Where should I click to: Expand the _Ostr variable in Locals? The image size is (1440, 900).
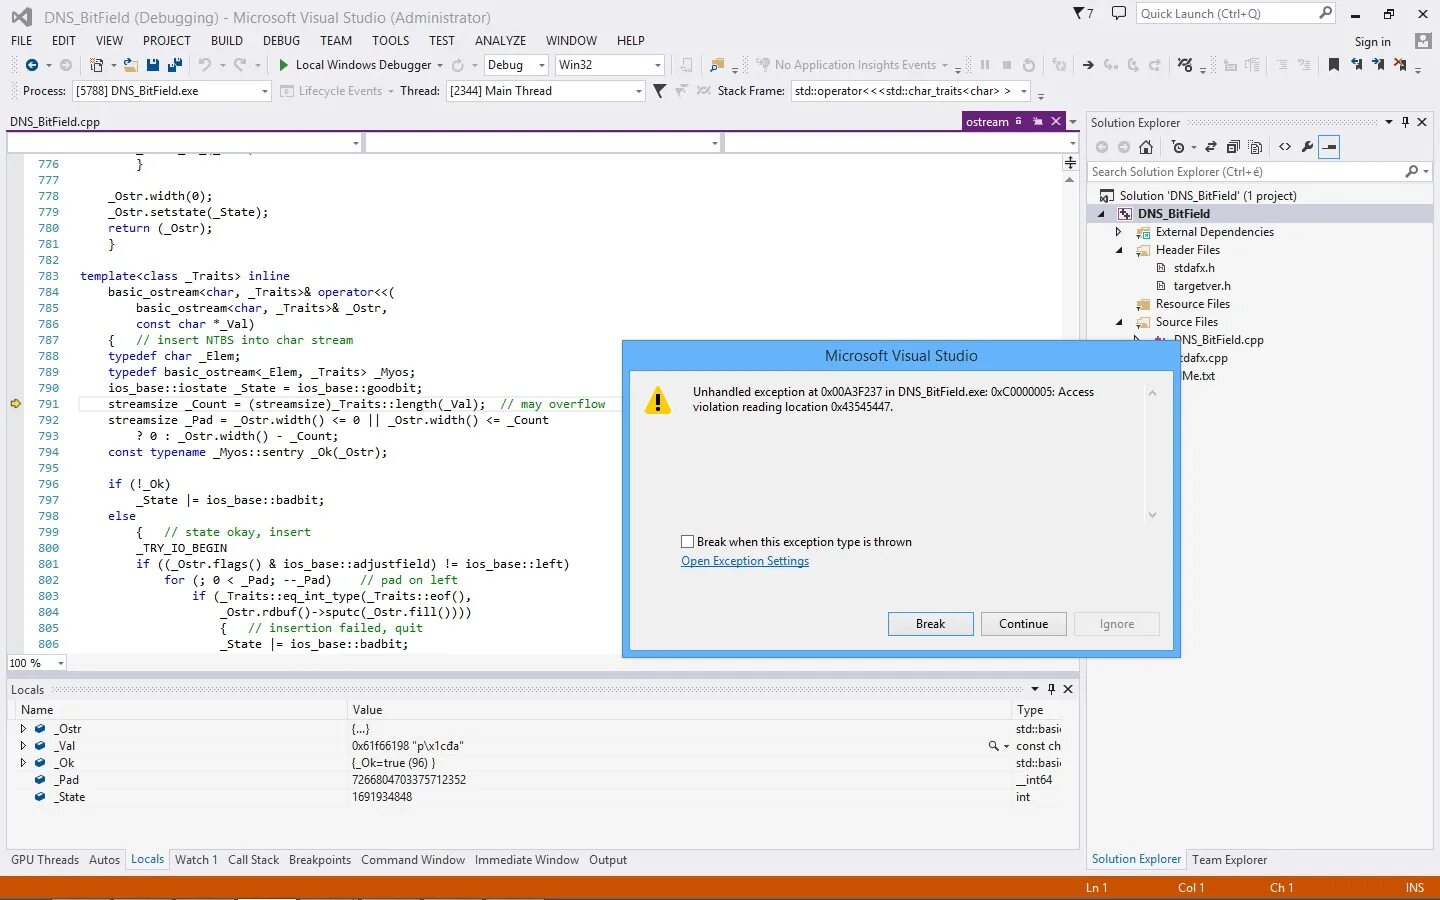(23, 729)
